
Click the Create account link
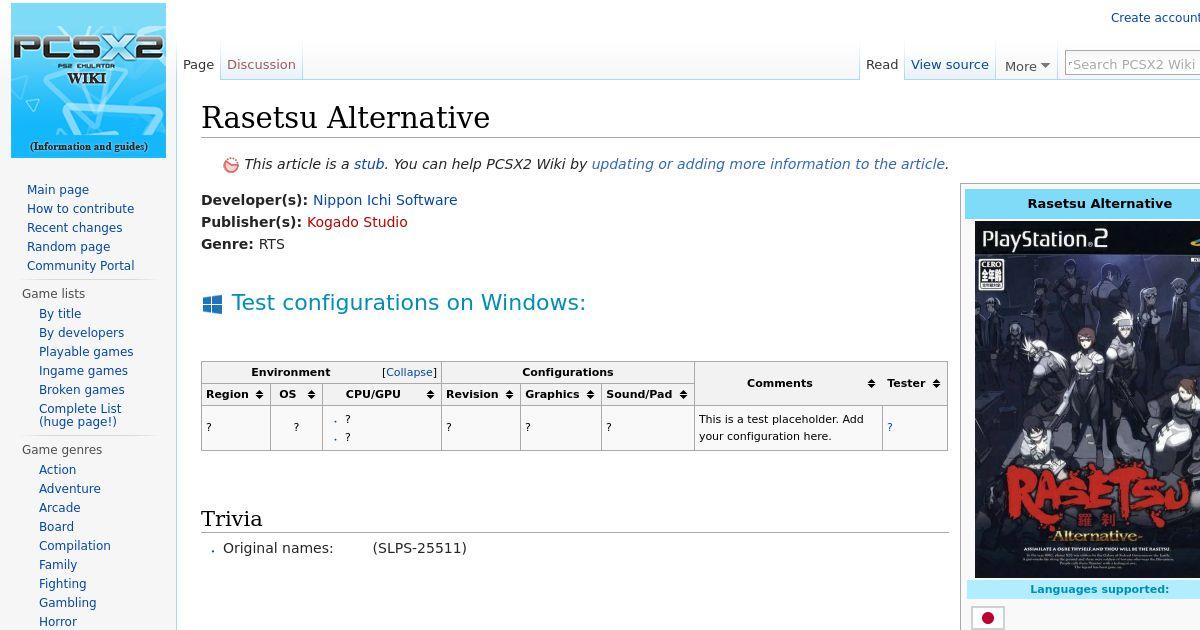pyautogui.click(x=1155, y=18)
